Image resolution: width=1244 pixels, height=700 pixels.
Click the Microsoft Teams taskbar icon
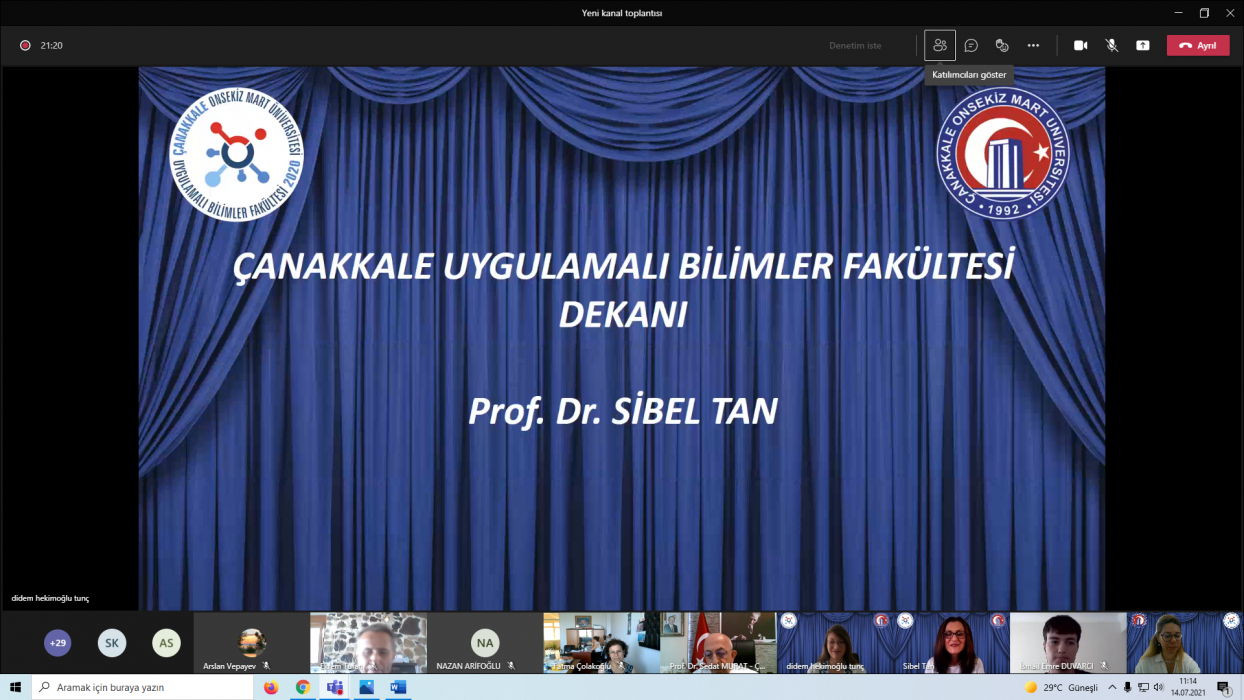(335, 687)
